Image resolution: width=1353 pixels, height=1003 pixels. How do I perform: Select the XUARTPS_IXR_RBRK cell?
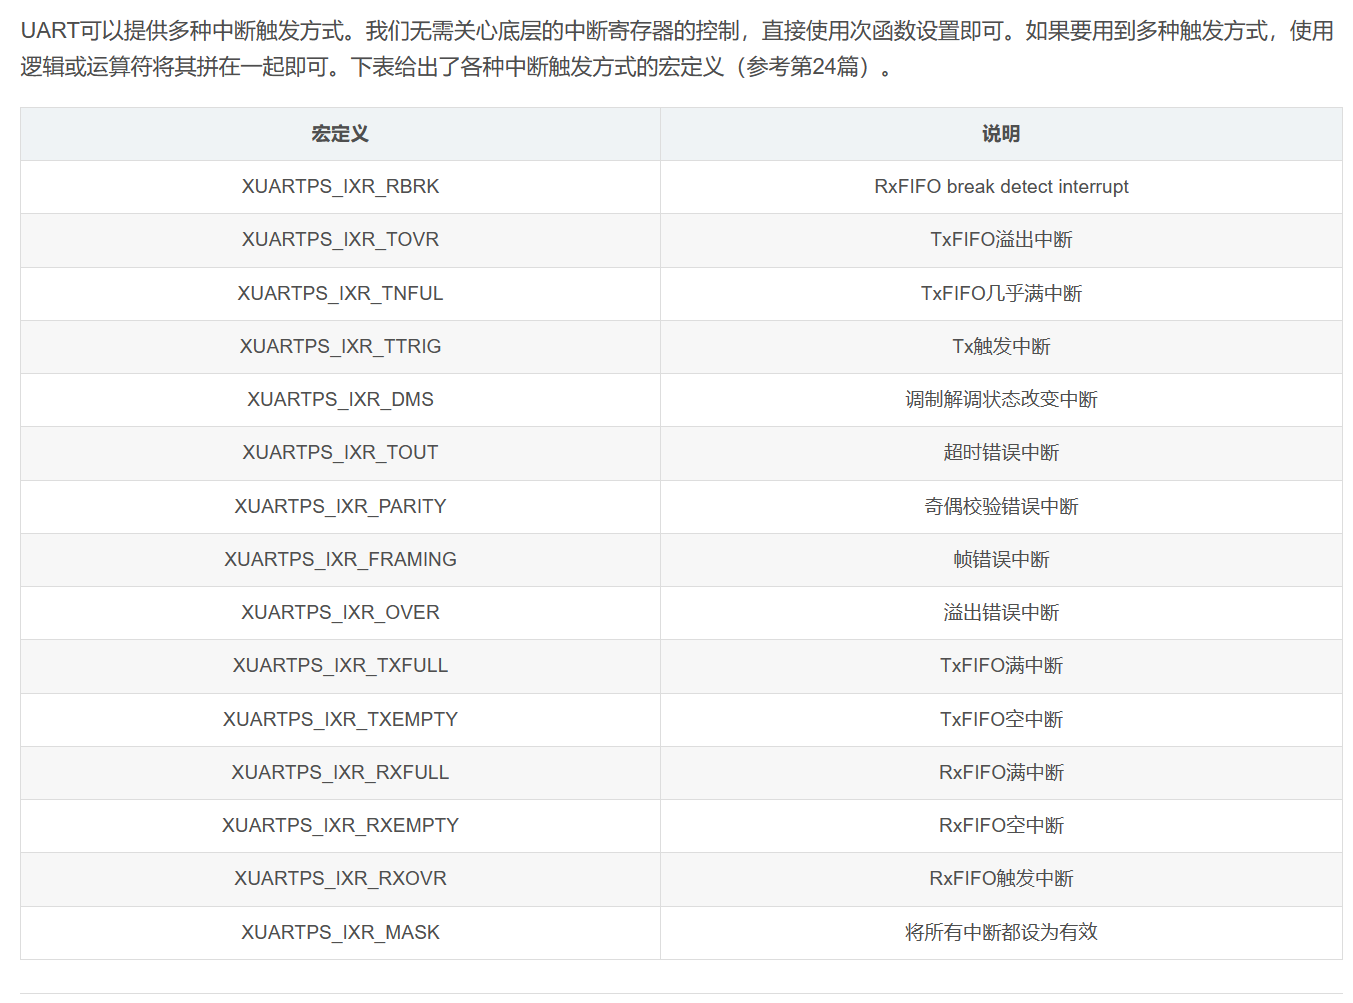[340, 187]
